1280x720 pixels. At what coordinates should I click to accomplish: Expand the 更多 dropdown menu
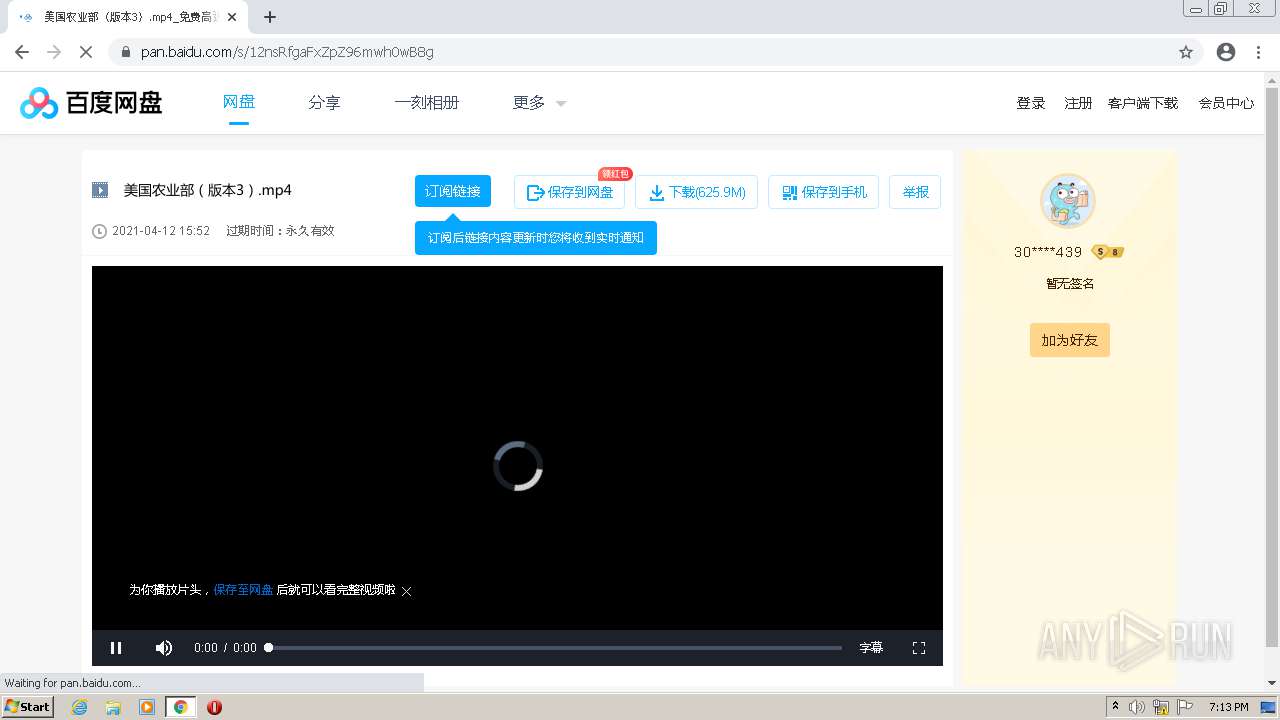(x=539, y=102)
